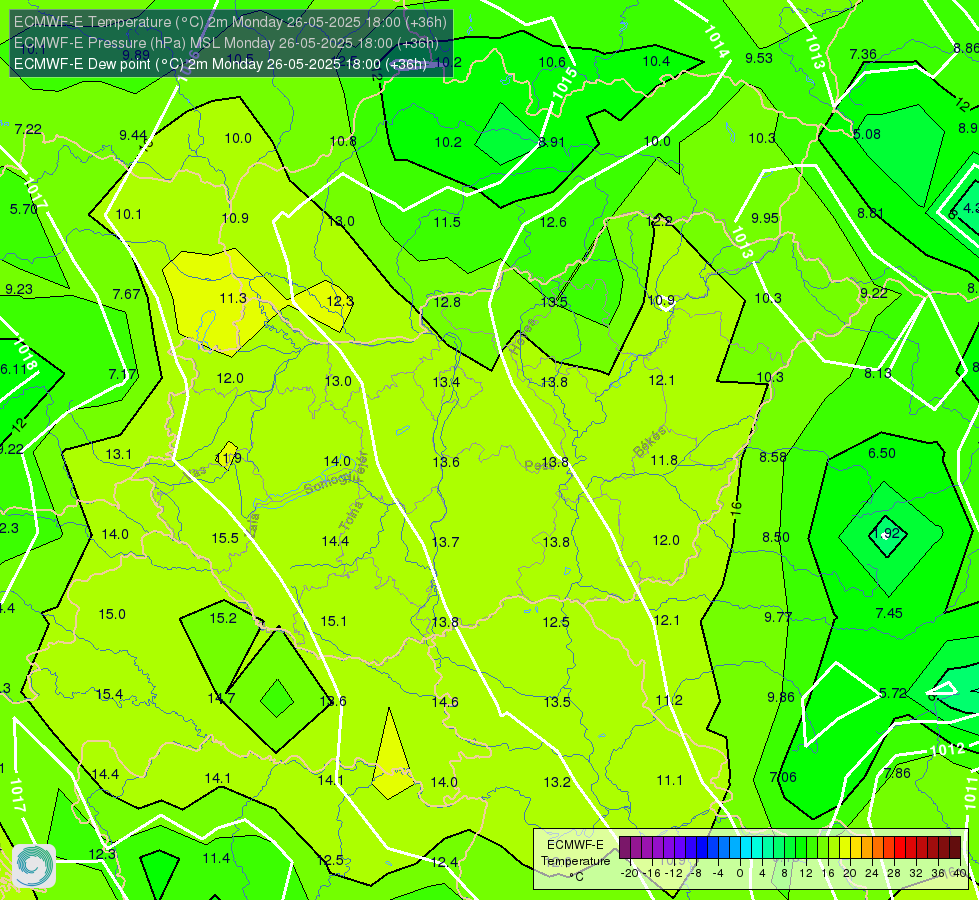Click the 7.67 temperature value
The width and height of the screenshot is (979, 900).
point(126,294)
